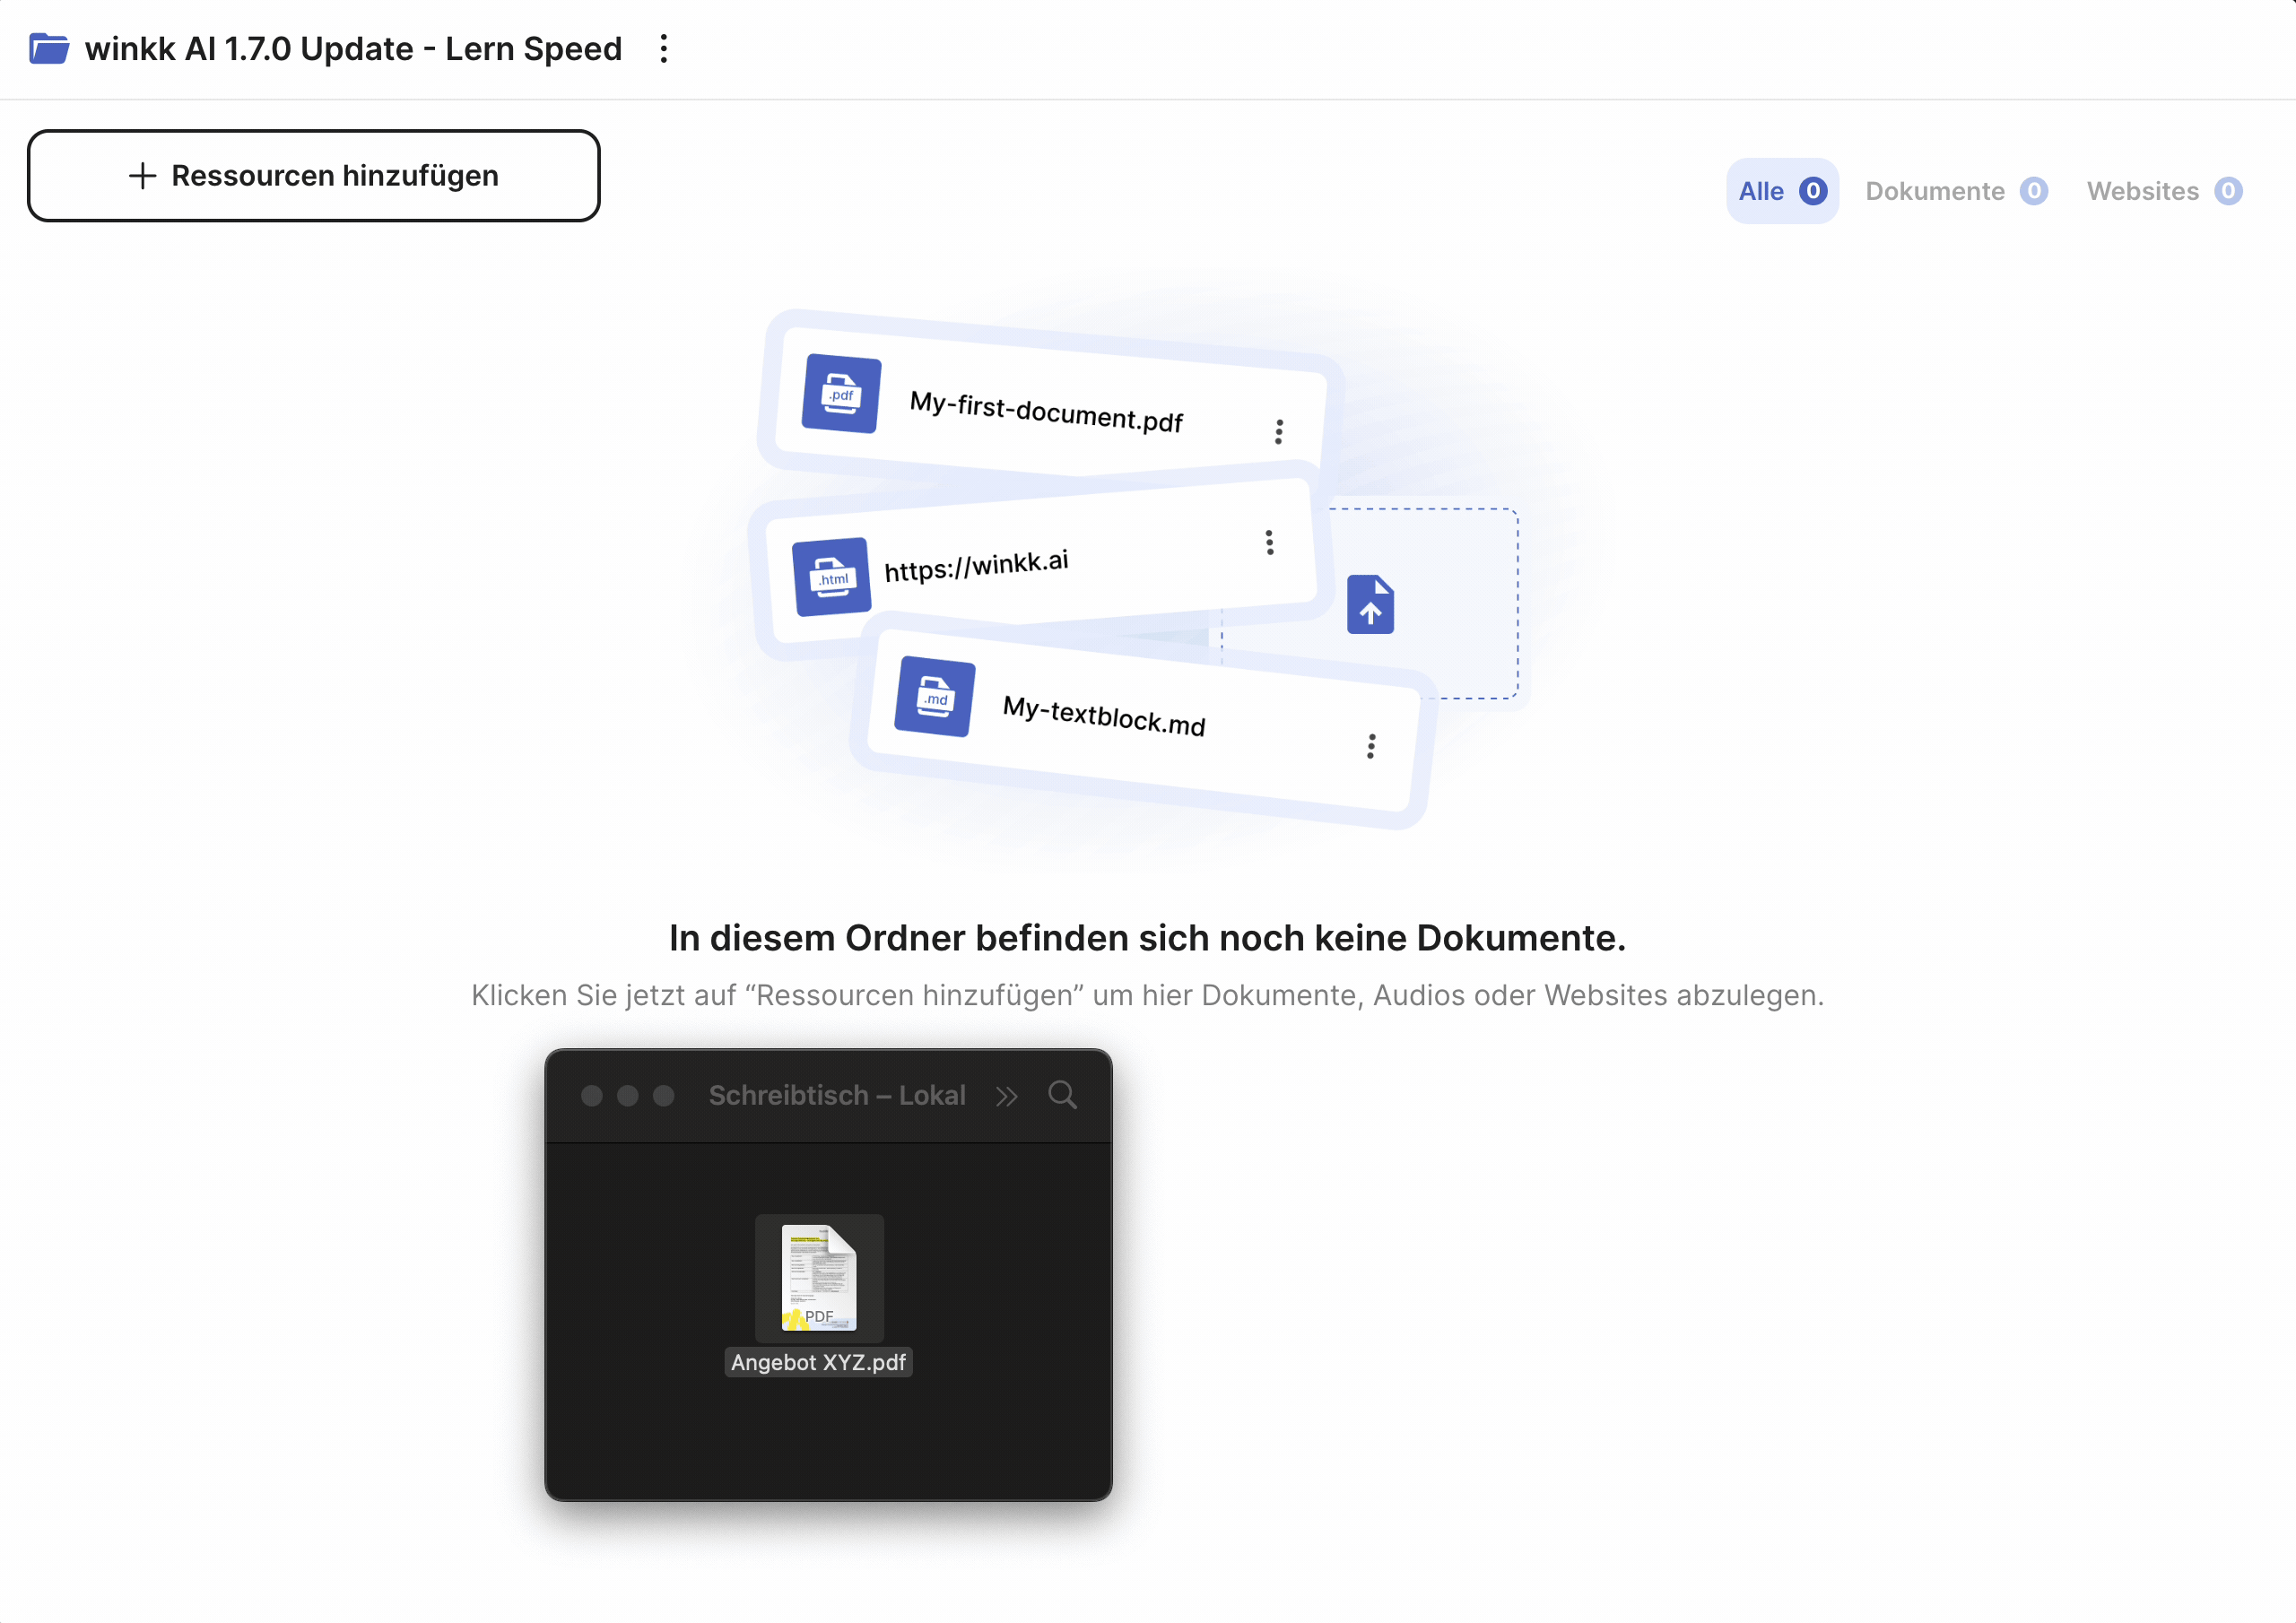Click the Schreibtisch – Lokal window title
This screenshot has width=2296, height=1623.
(x=837, y=1095)
